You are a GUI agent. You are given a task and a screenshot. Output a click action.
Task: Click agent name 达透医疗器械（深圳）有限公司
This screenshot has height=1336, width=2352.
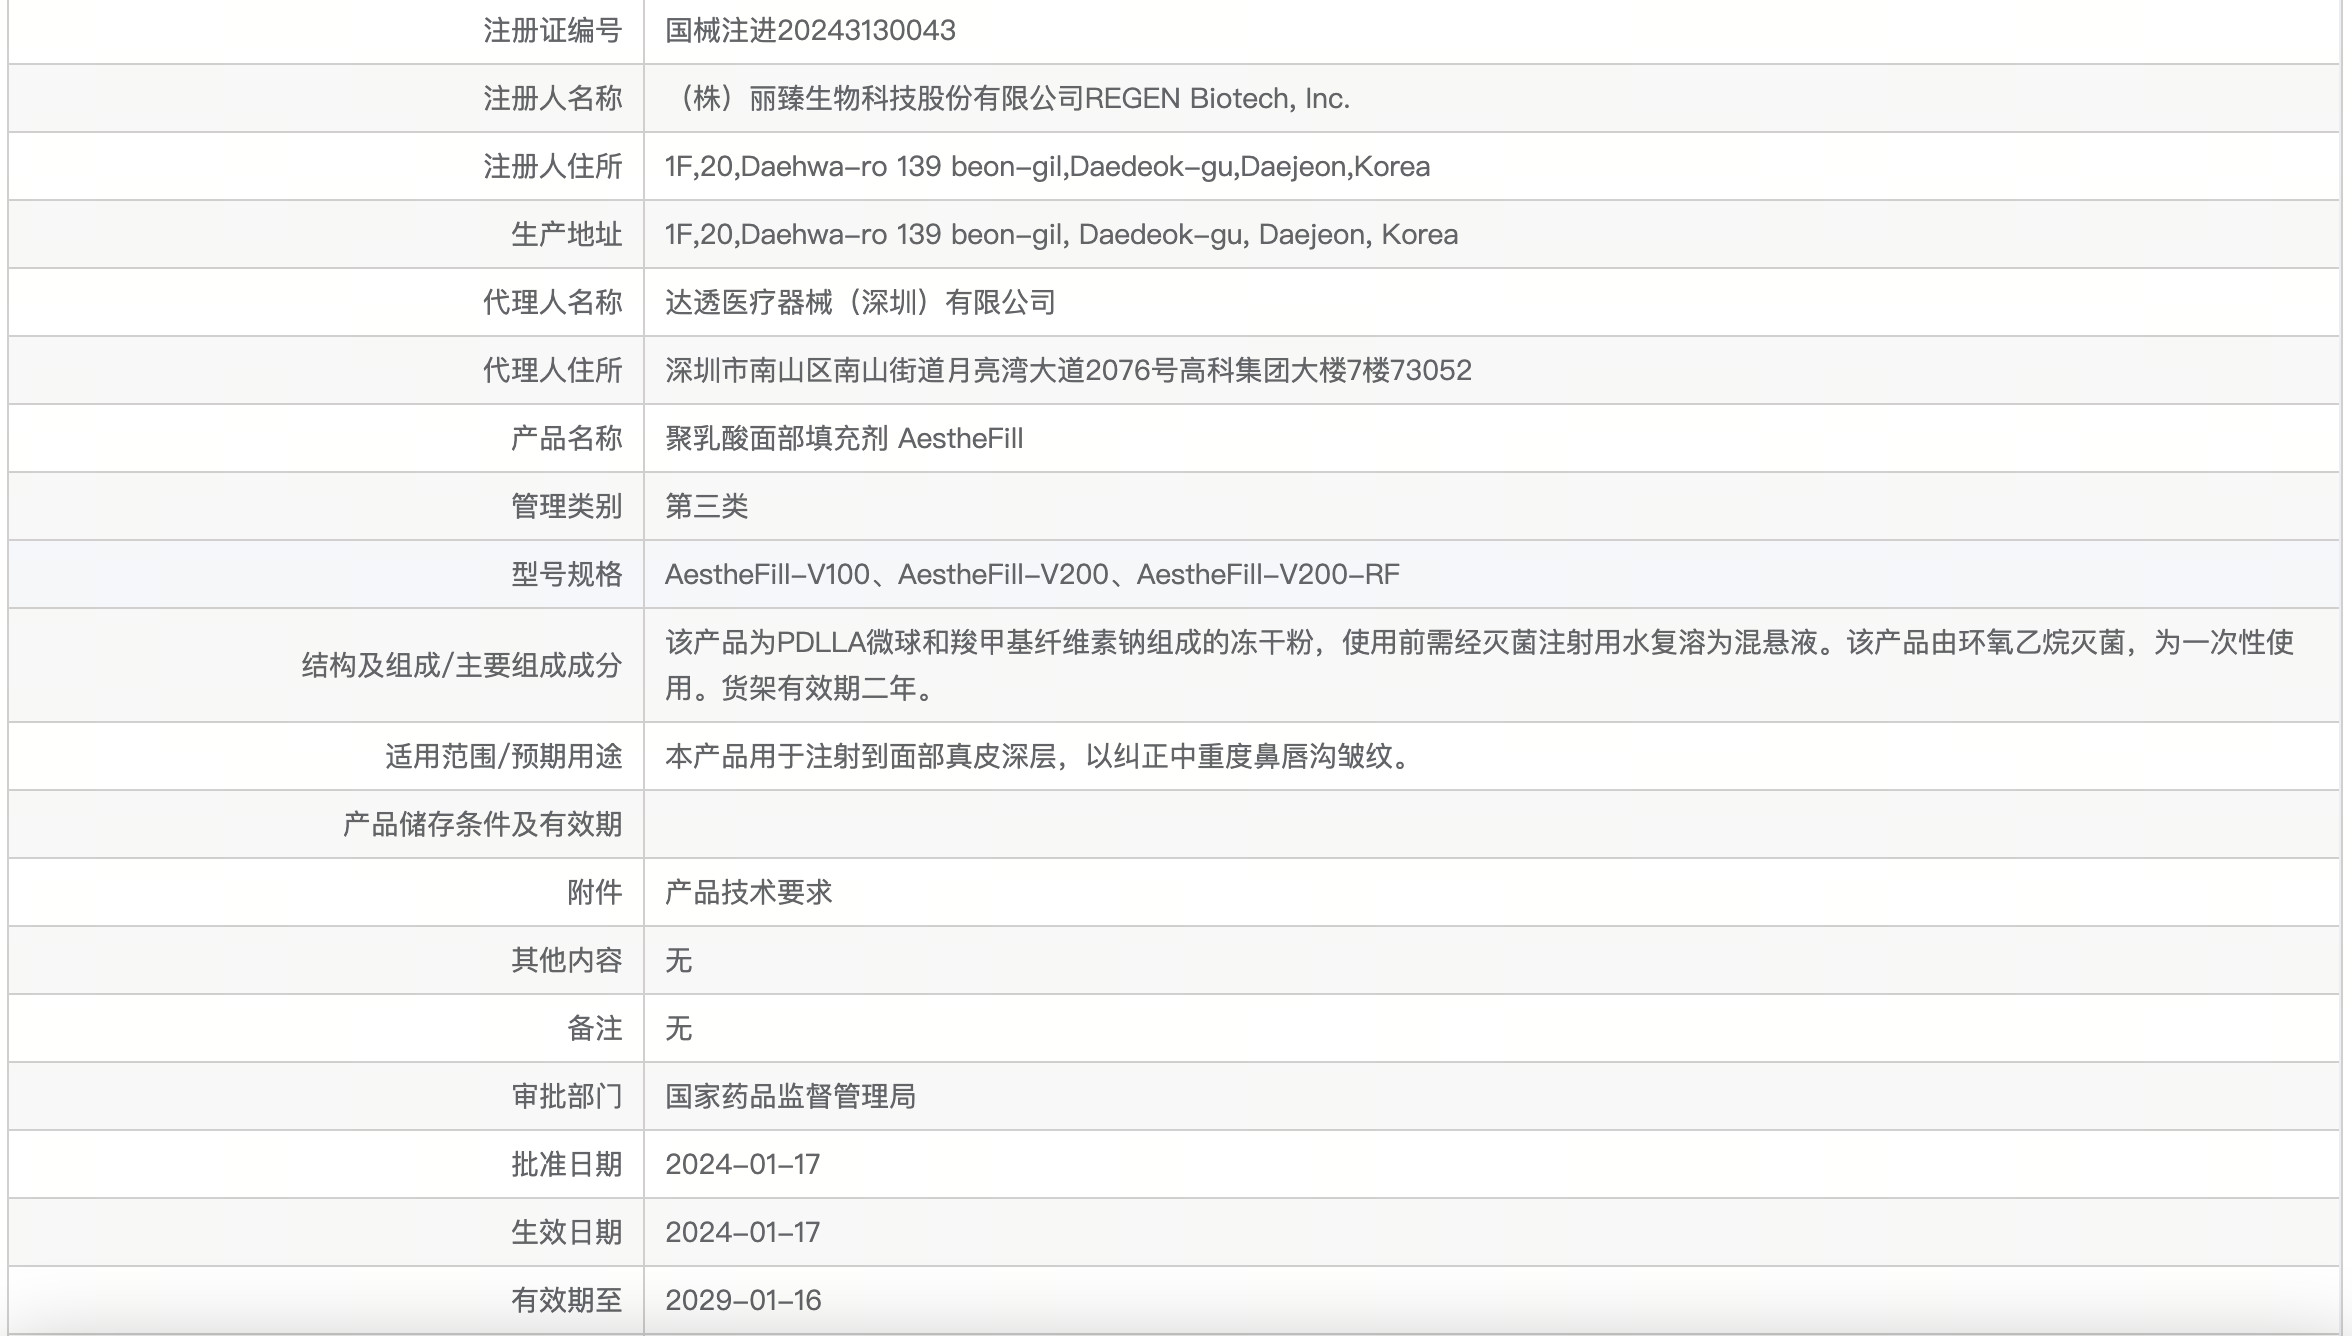(x=860, y=302)
